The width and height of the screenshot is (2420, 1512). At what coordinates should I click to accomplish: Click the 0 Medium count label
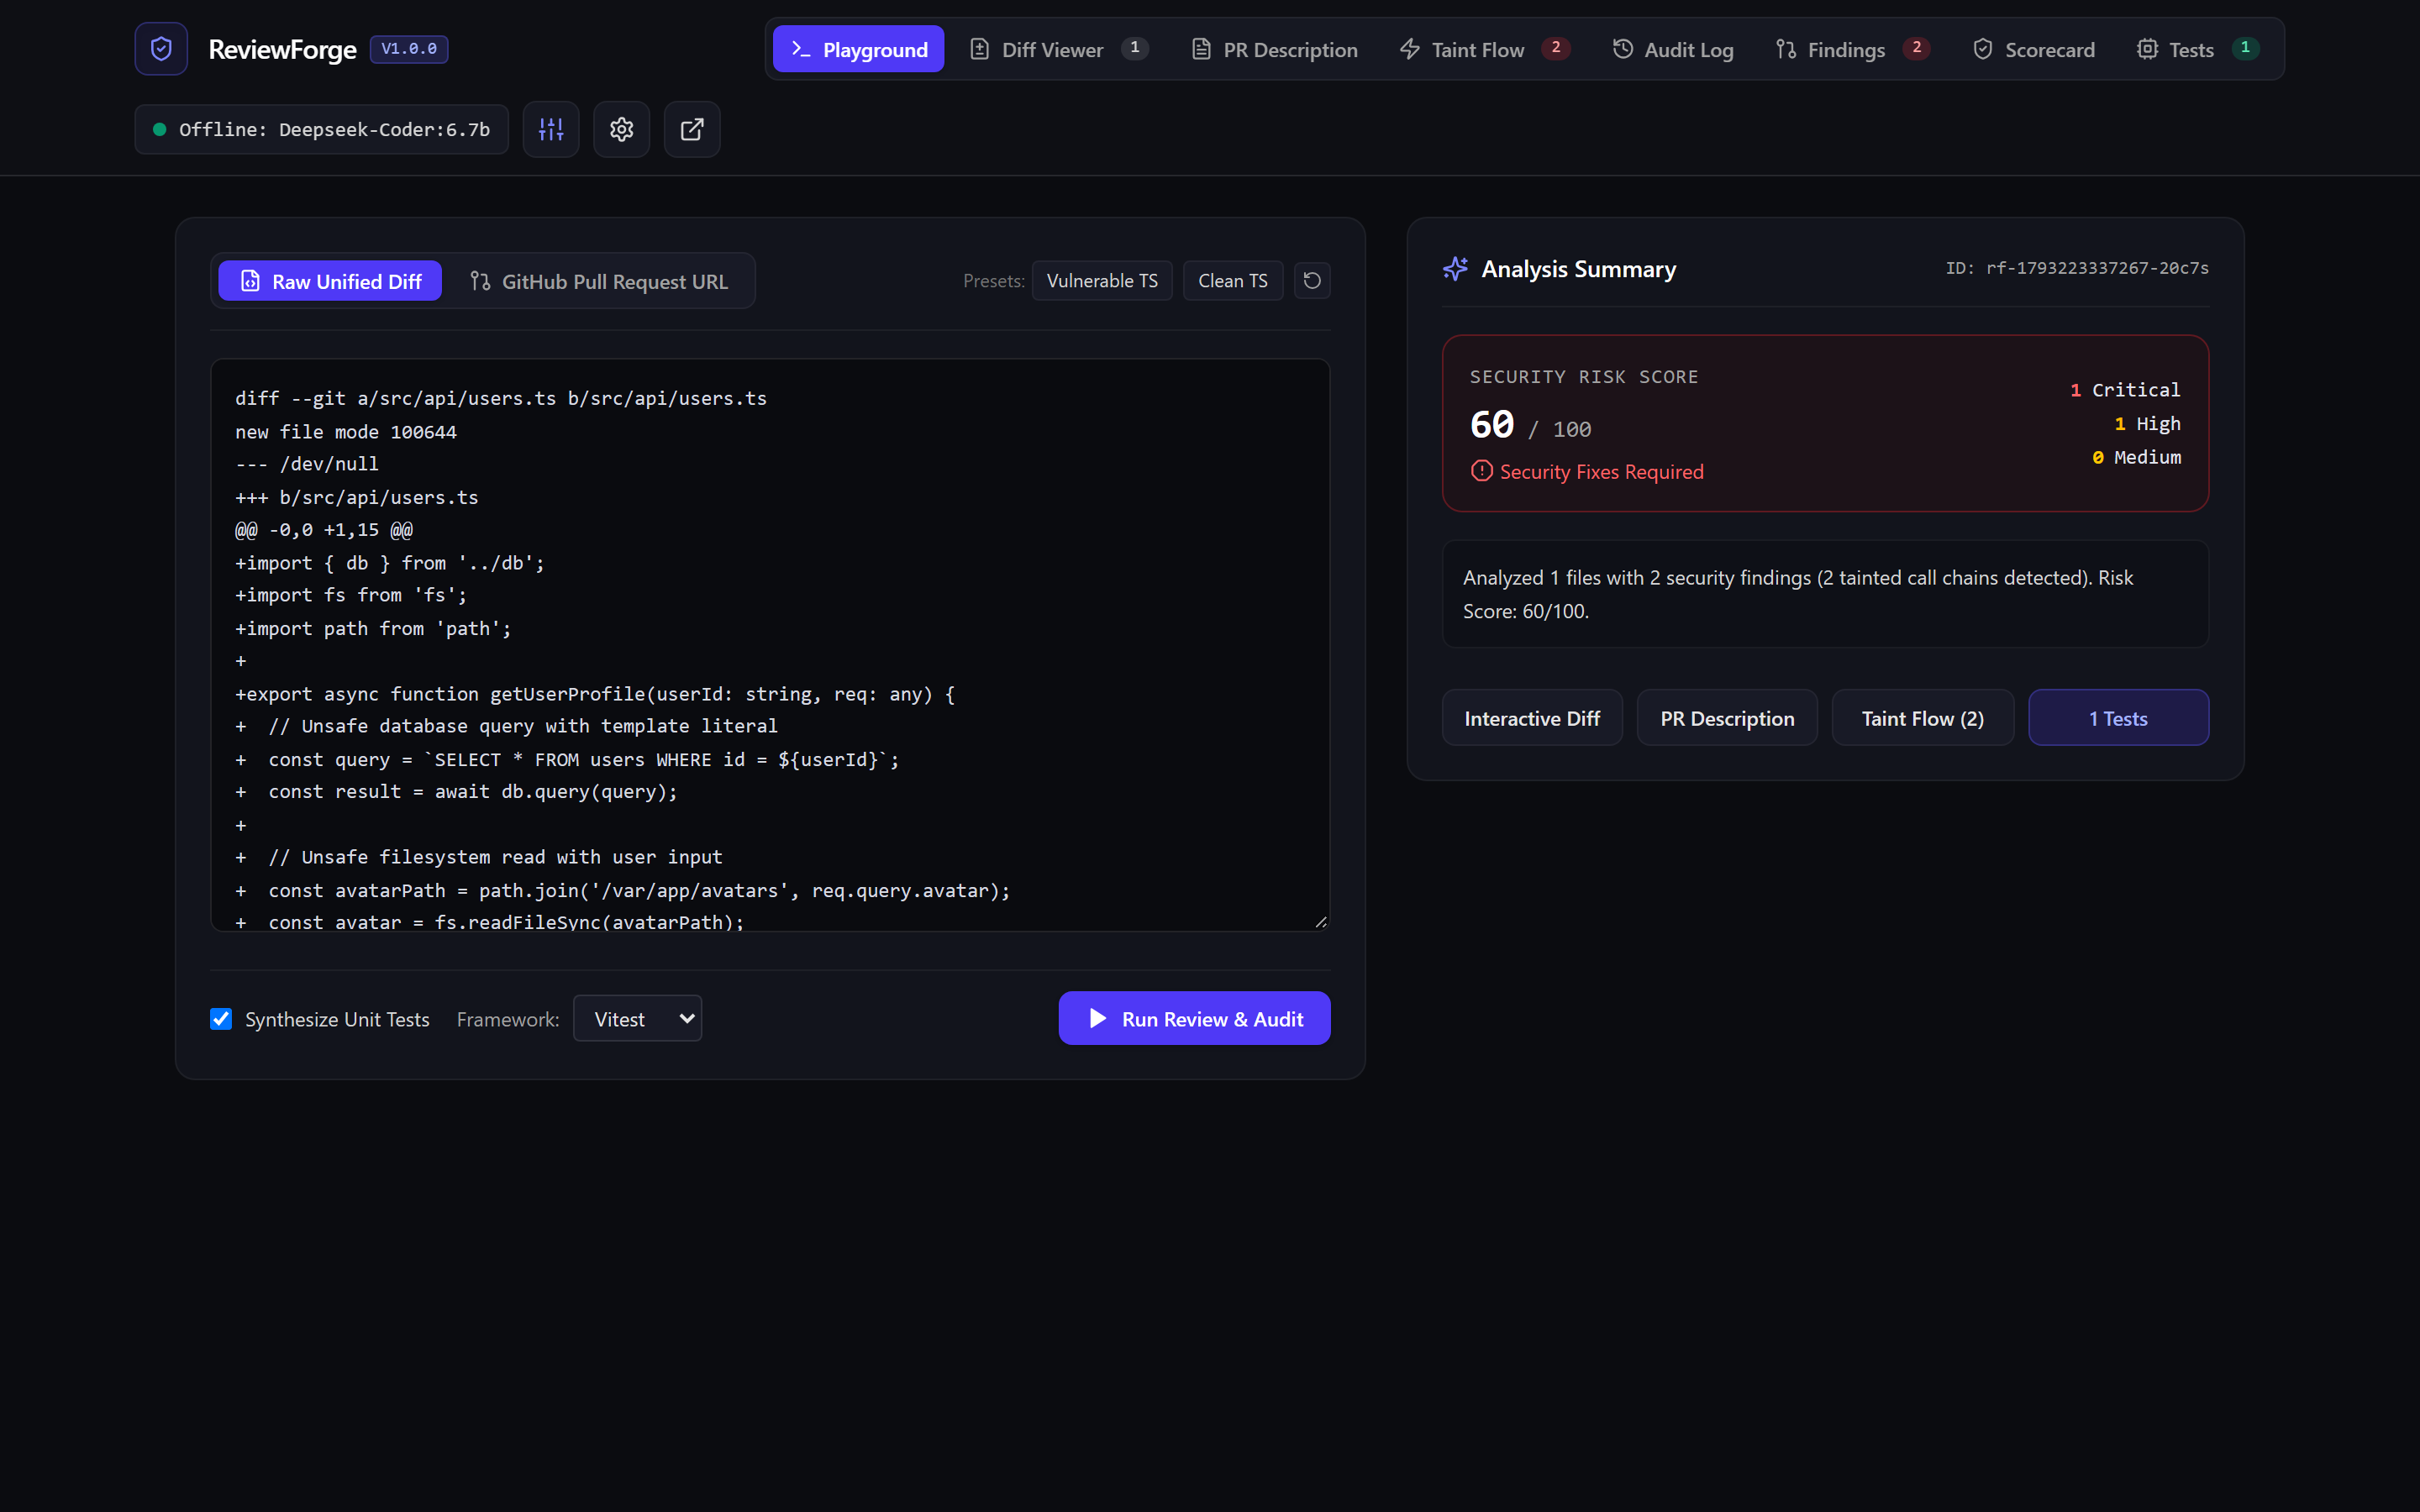coord(2136,457)
